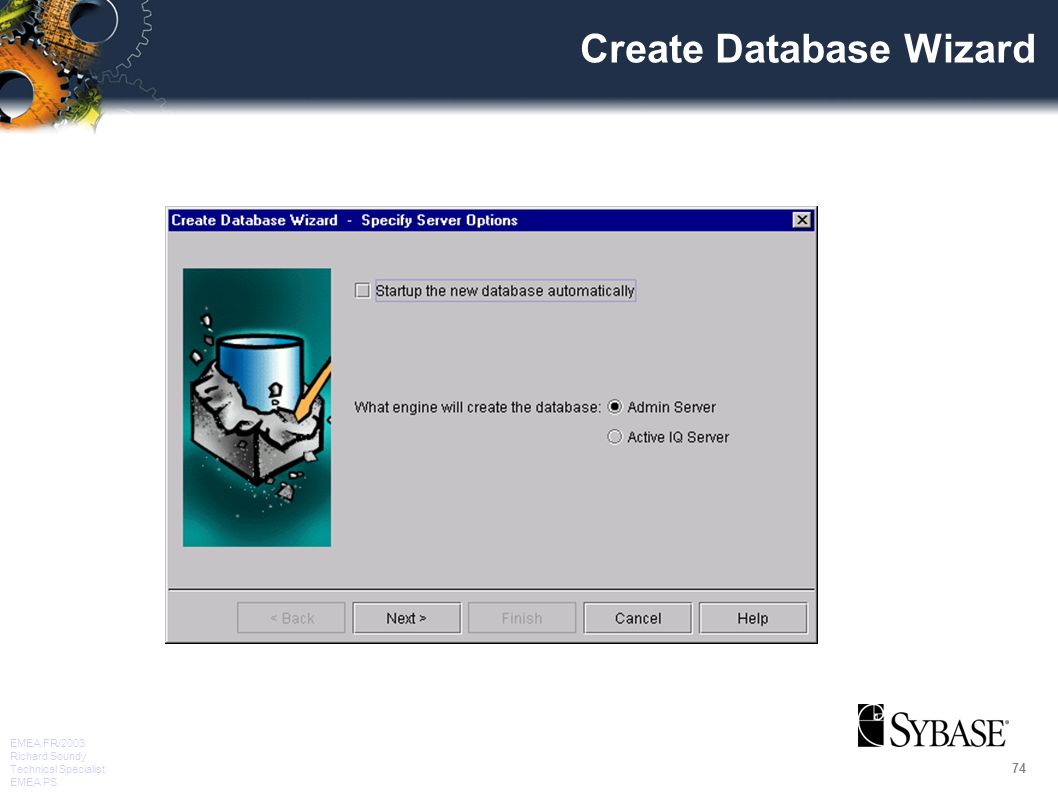The height and width of the screenshot is (793, 1058).
Task: Click the slide number 74
Action: [x=1019, y=768]
